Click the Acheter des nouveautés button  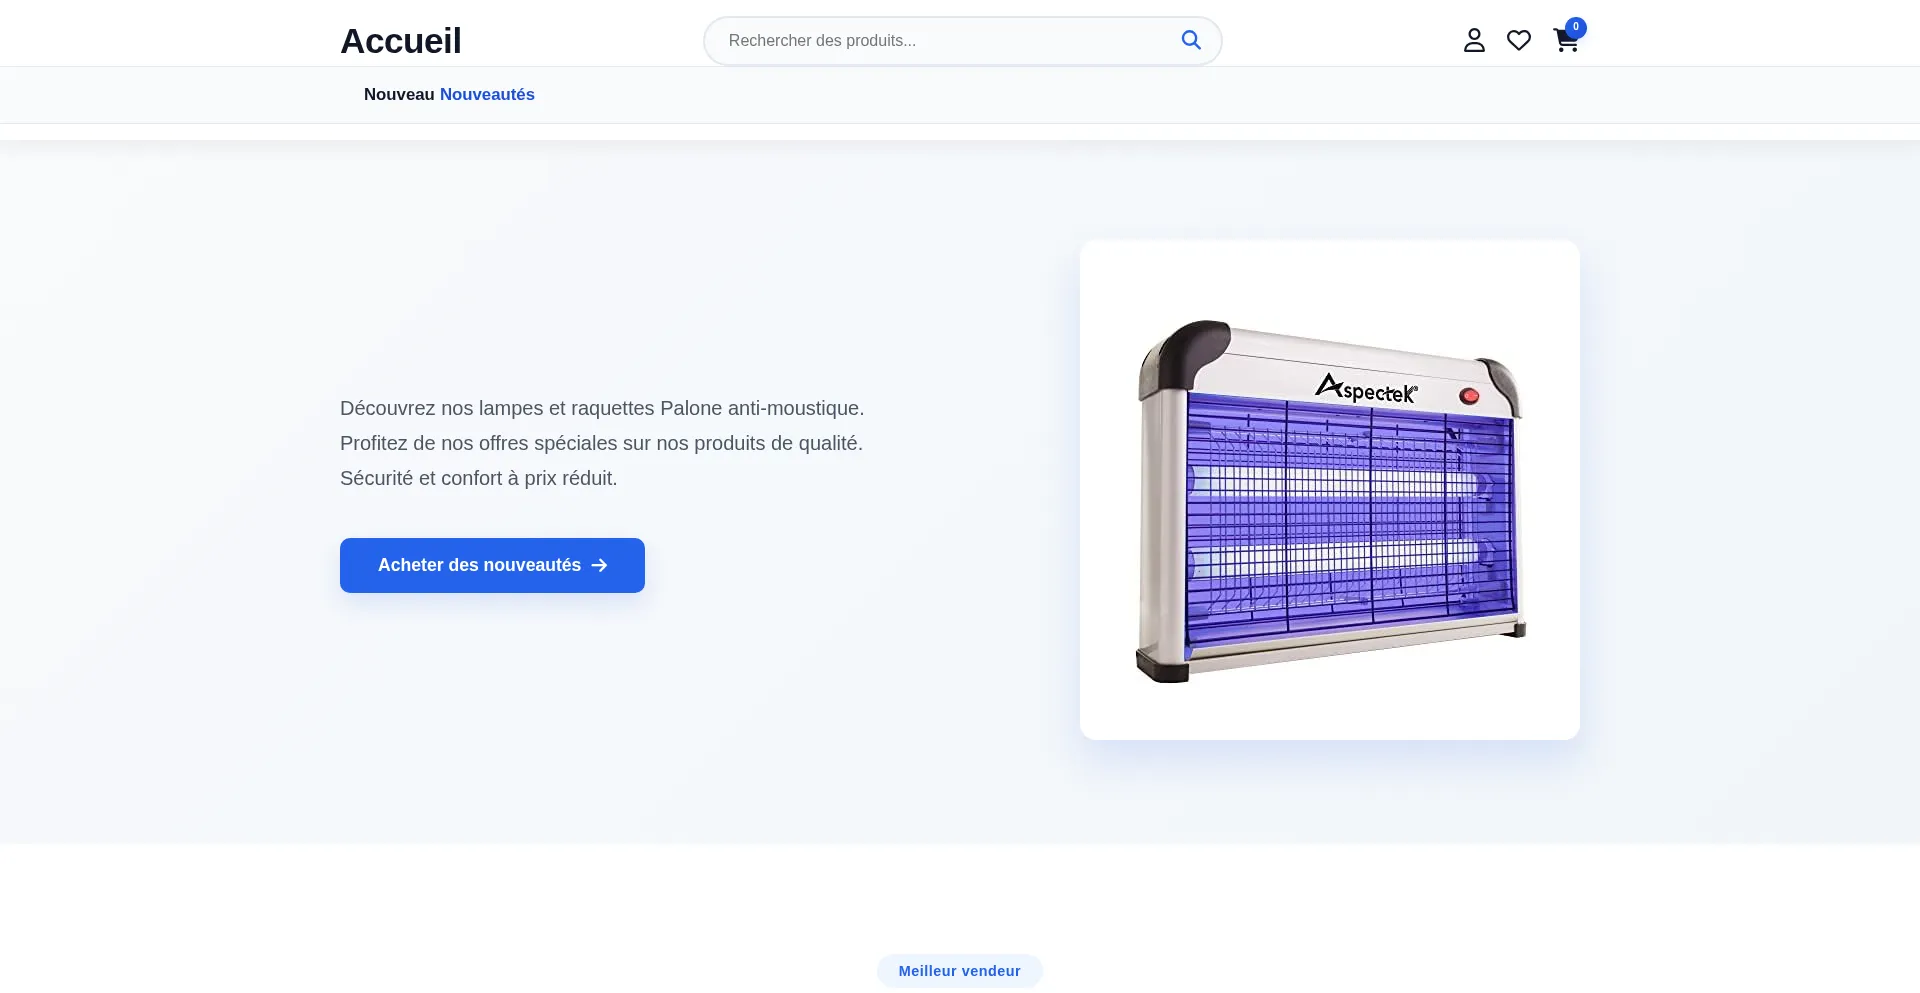(x=492, y=565)
